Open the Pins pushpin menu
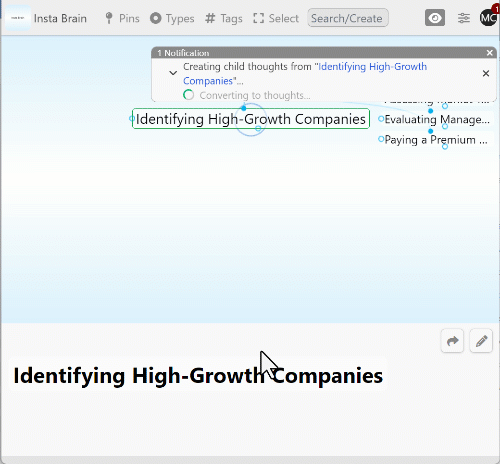The height and width of the screenshot is (464, 500). pos(122,18)
